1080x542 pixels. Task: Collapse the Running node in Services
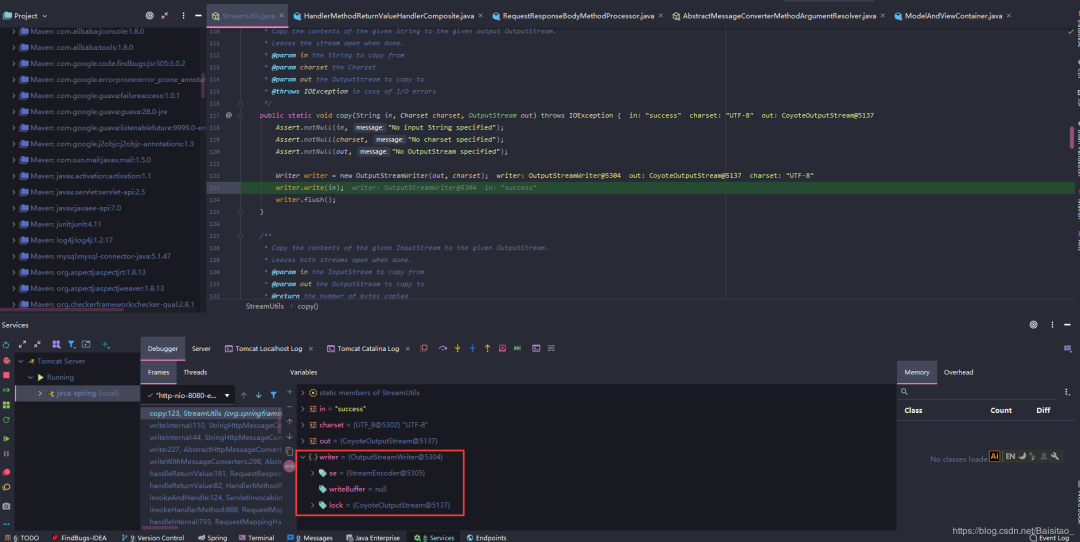(x=30, y=377)
